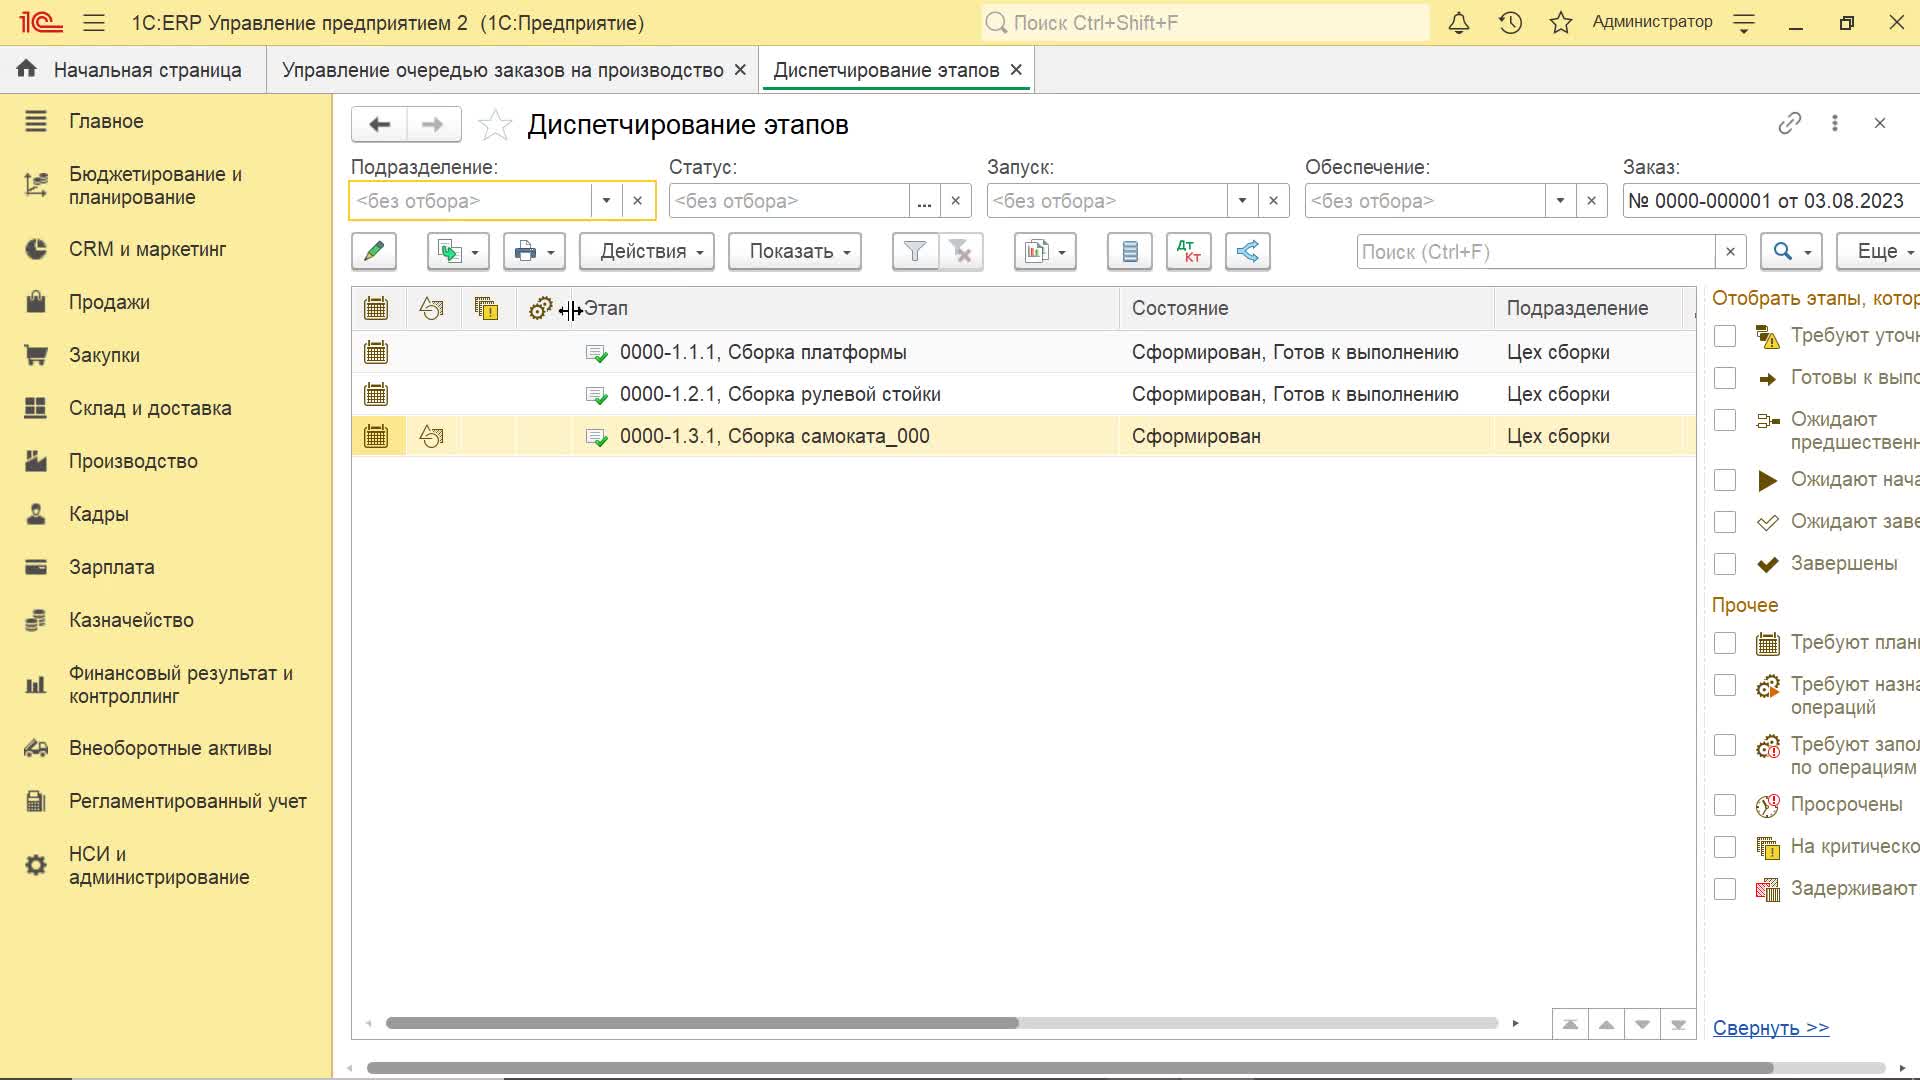Open the Производство section
The image size is (1920, 1080).
tap(133, 461)
